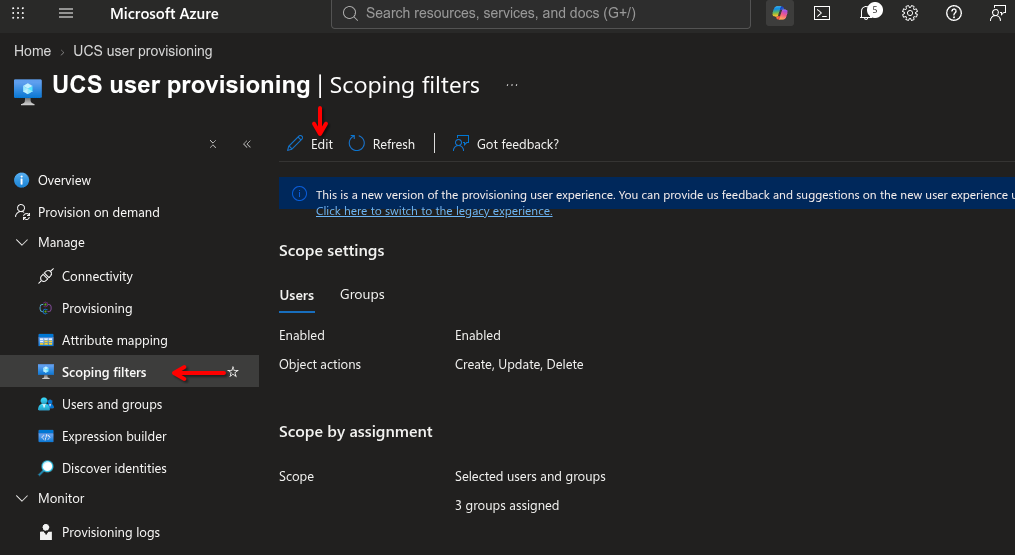
Task: Select the Users tab
Action: pos(296,295)
